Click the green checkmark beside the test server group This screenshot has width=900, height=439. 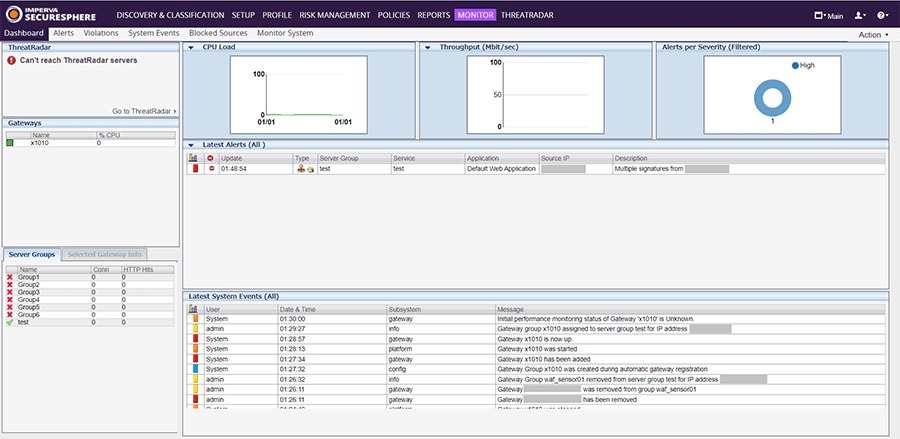(10, 322)
